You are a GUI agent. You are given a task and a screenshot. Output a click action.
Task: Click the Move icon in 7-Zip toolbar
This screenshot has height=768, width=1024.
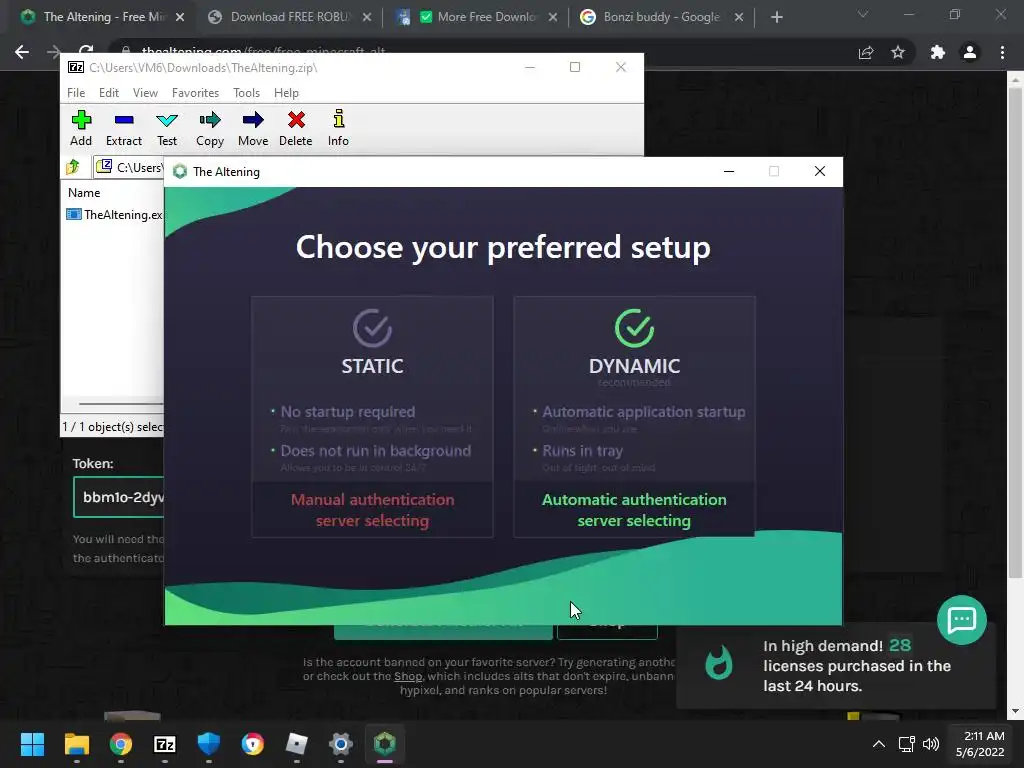point(253,128)
